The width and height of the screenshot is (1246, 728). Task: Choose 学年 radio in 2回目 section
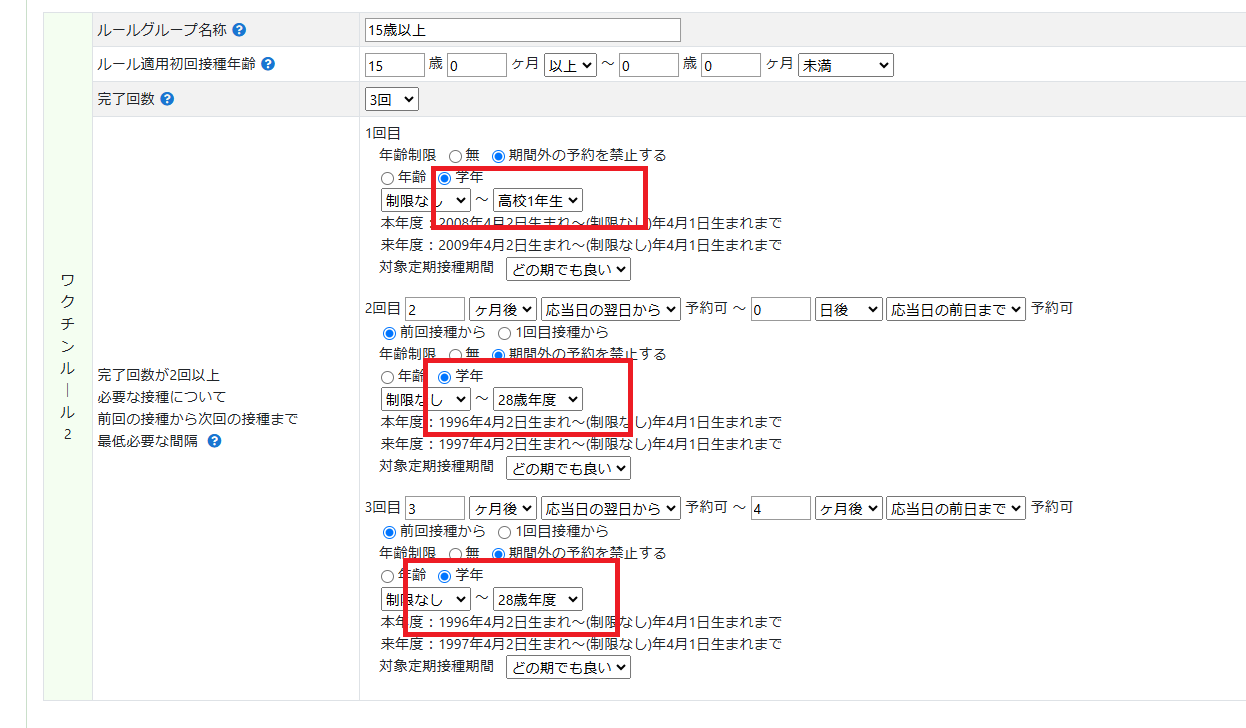pos(445,377)
